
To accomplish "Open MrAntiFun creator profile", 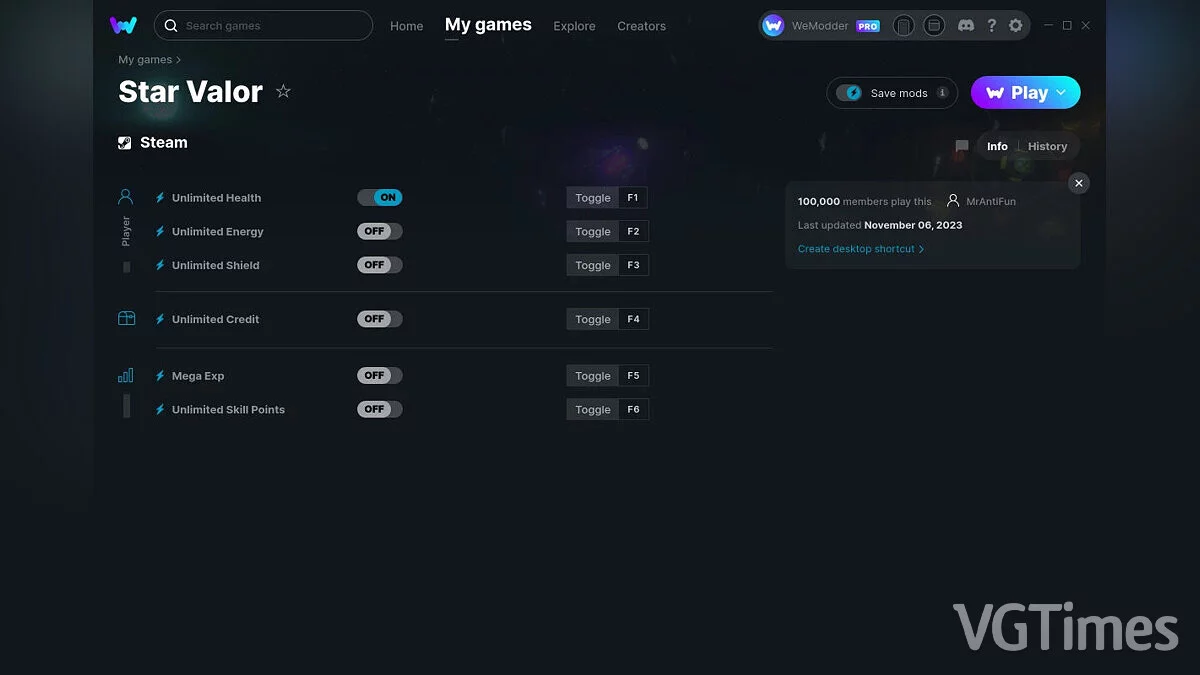I will [x=991, y=201].
